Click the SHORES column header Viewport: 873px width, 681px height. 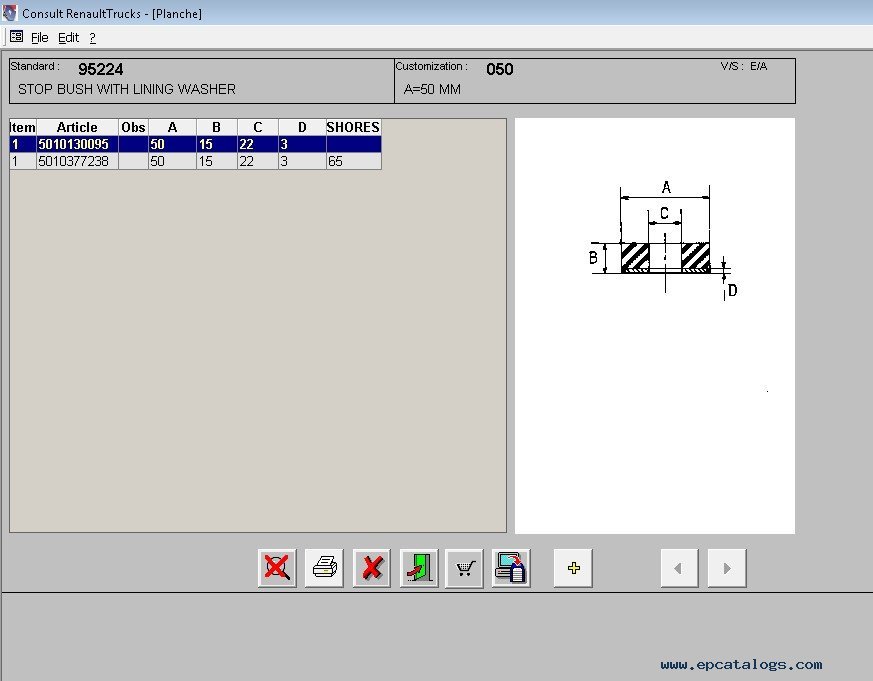click(x=353, y=127)
